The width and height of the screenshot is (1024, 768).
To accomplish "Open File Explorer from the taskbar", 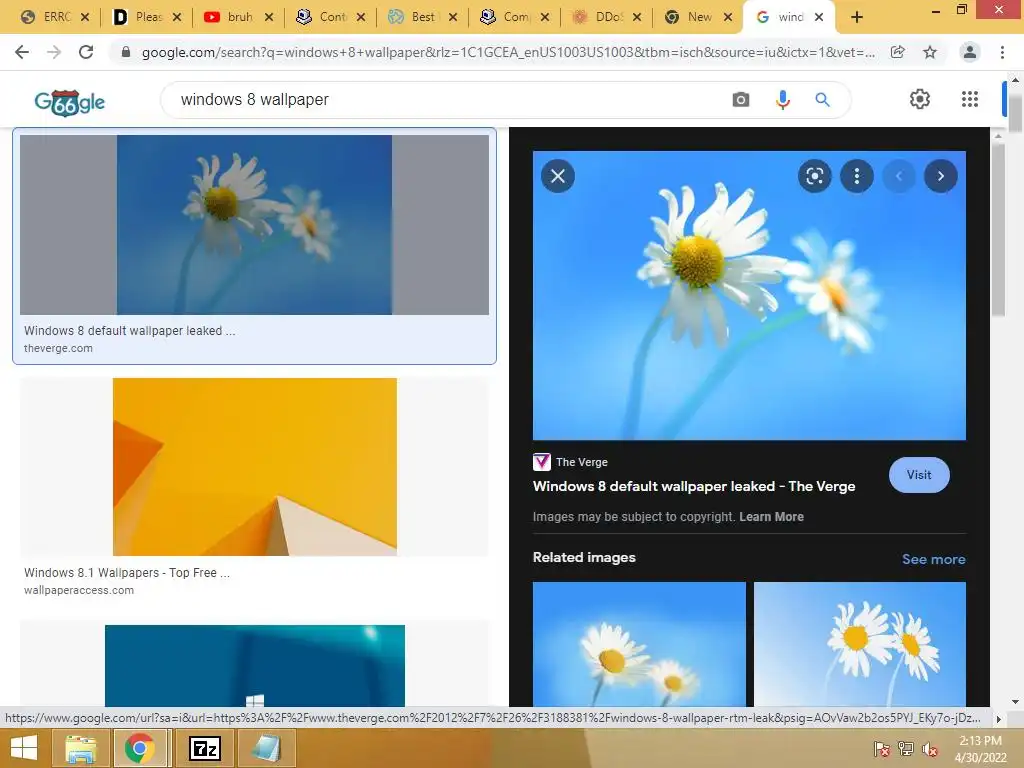I will pyautogui.click(x=81, y=748).
